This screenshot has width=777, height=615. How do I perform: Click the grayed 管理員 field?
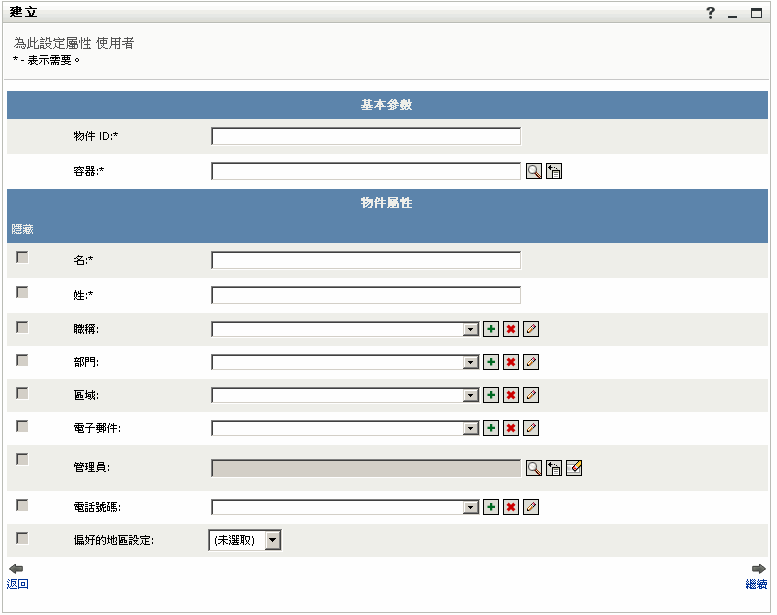pyautogui.click(x=366, y=468)
